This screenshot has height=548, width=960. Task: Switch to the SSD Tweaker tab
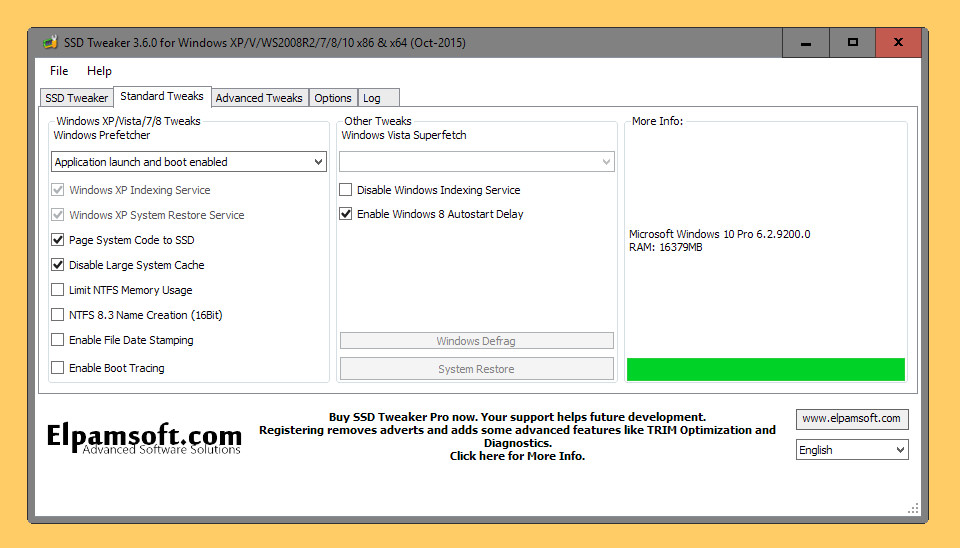click(x=77, y=98)
